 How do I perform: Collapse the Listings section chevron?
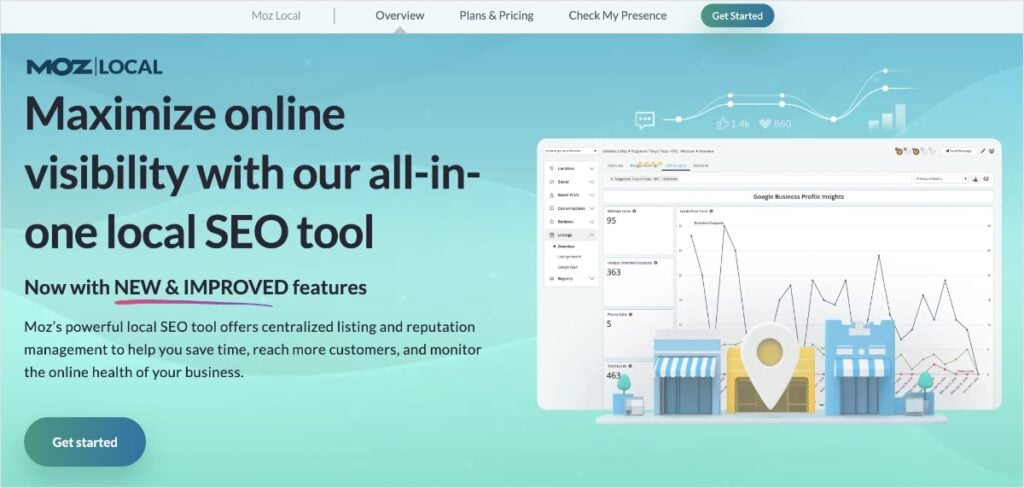[x=592, y=235]
